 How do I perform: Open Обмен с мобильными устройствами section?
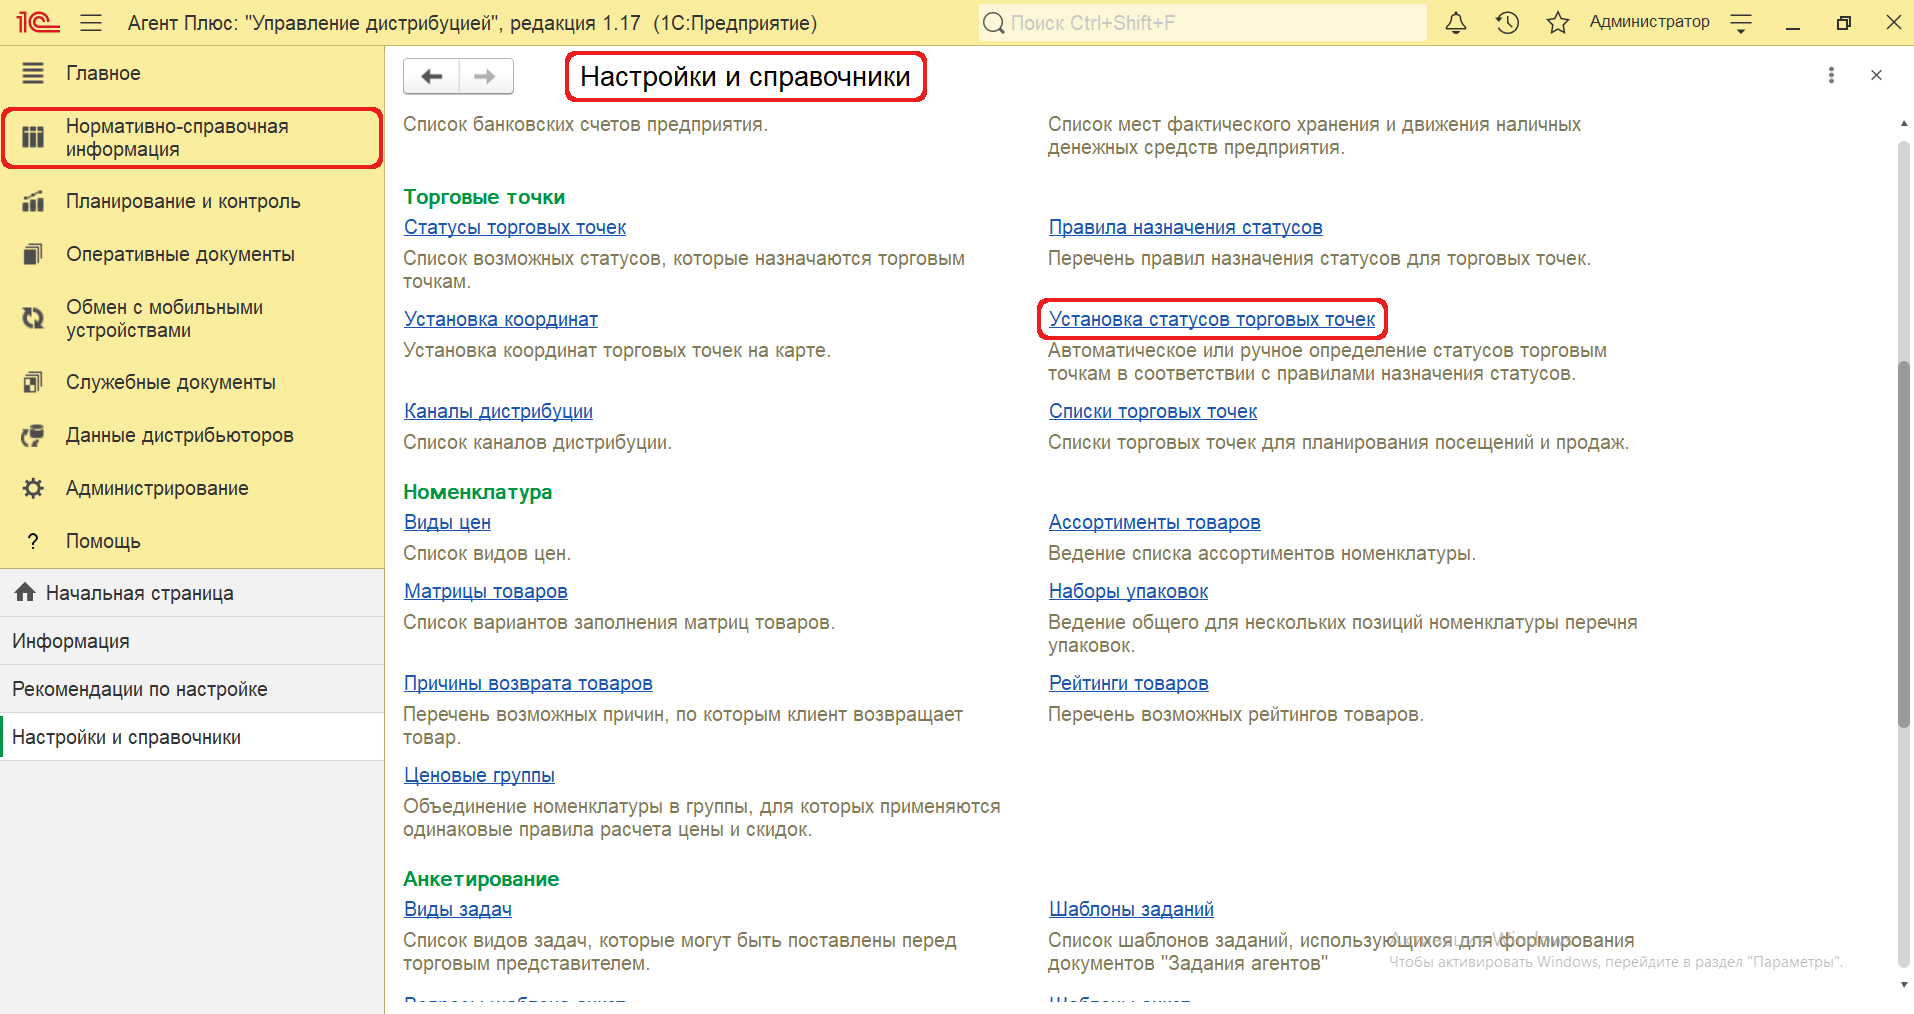tap(164, 318)
